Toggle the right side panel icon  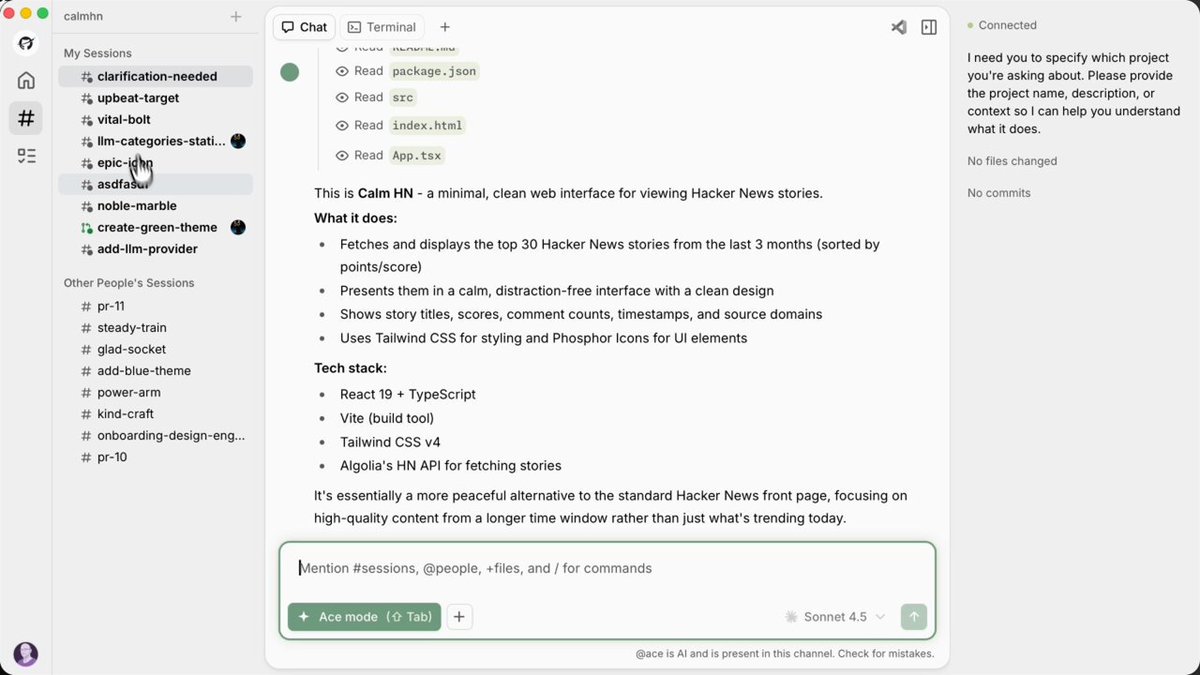point(929,27)
